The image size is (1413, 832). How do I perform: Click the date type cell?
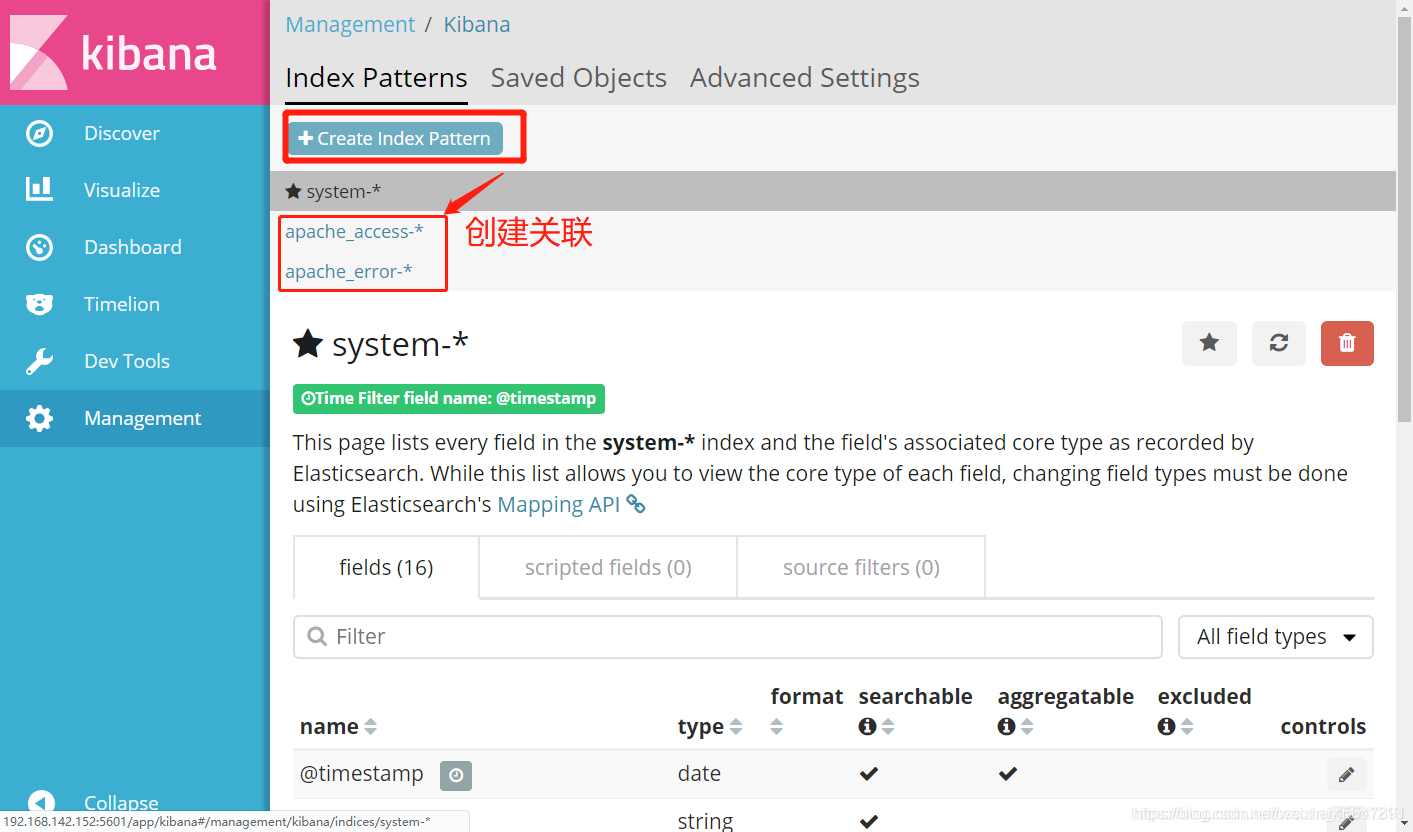click(699, 773)
